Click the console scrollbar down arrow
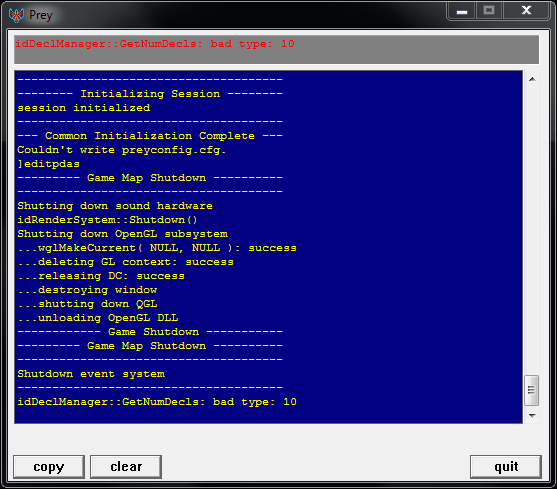This screenshot has width=557, height=489. click(x=532, y=415)
